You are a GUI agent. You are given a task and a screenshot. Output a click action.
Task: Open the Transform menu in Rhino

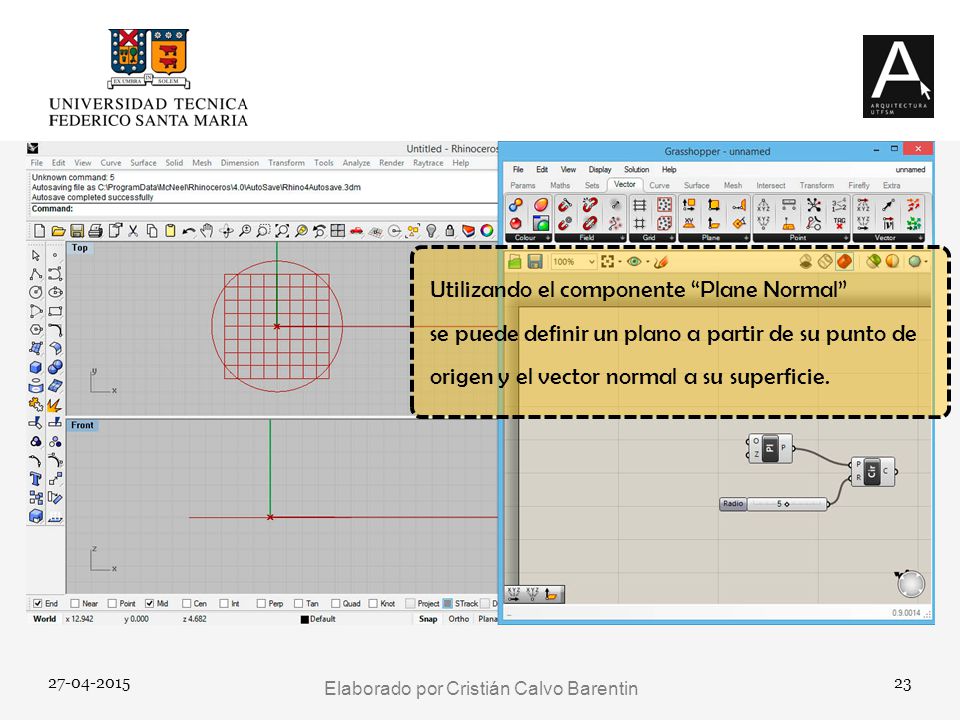click(286, 163)
